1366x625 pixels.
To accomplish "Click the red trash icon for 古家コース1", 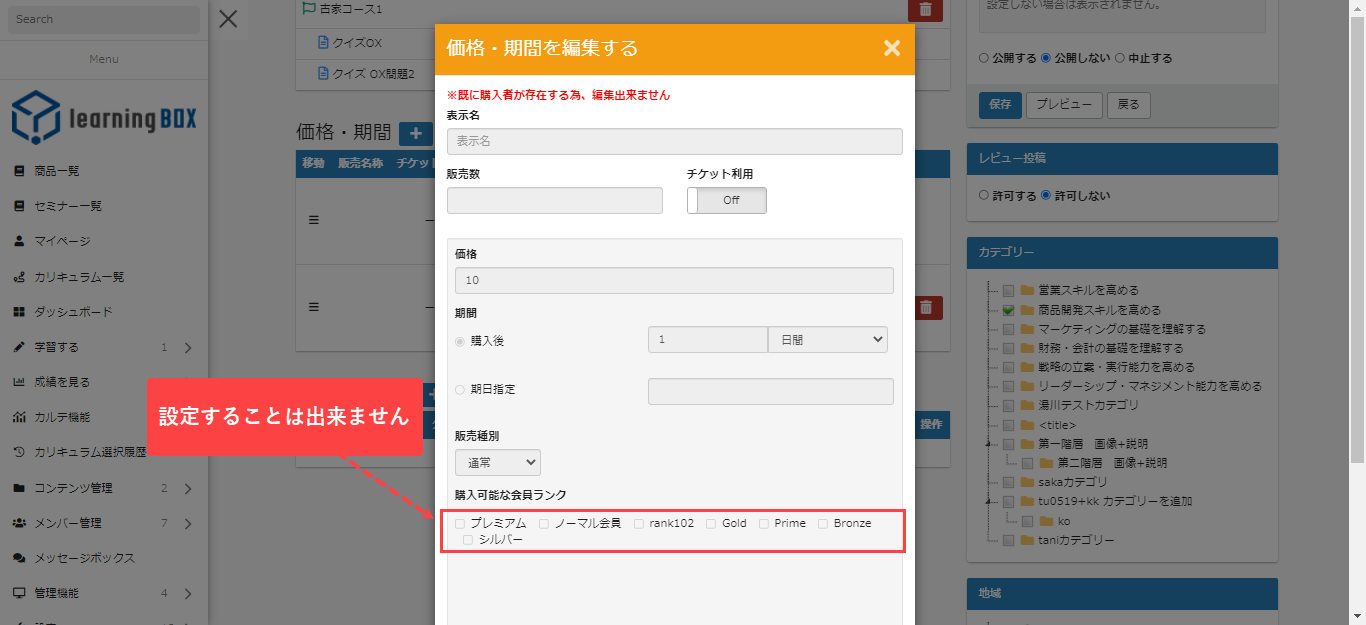I will 925,9.
